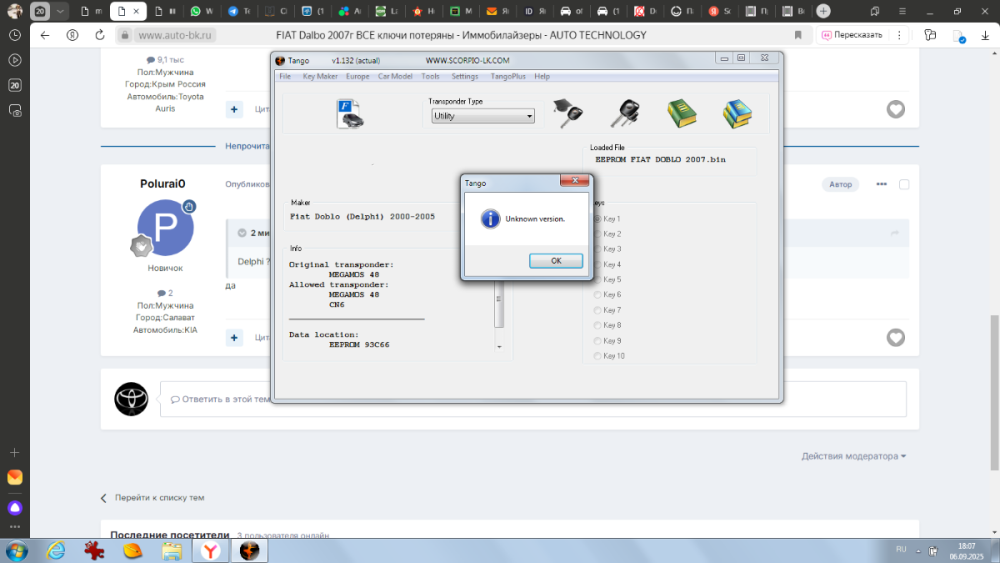Expand the moderator actions dropdown
1000x563 pixels.
point(853,456)
